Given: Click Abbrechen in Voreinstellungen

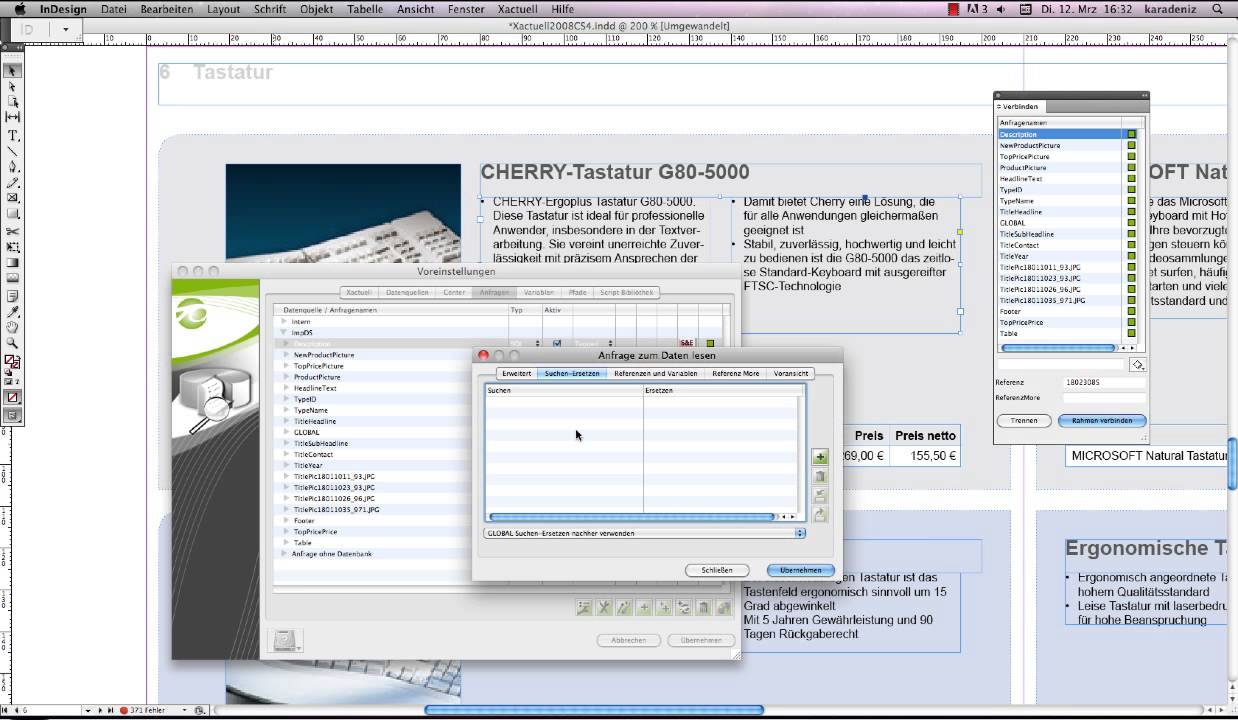Looking at the screenshot, I should pos(628,640).
